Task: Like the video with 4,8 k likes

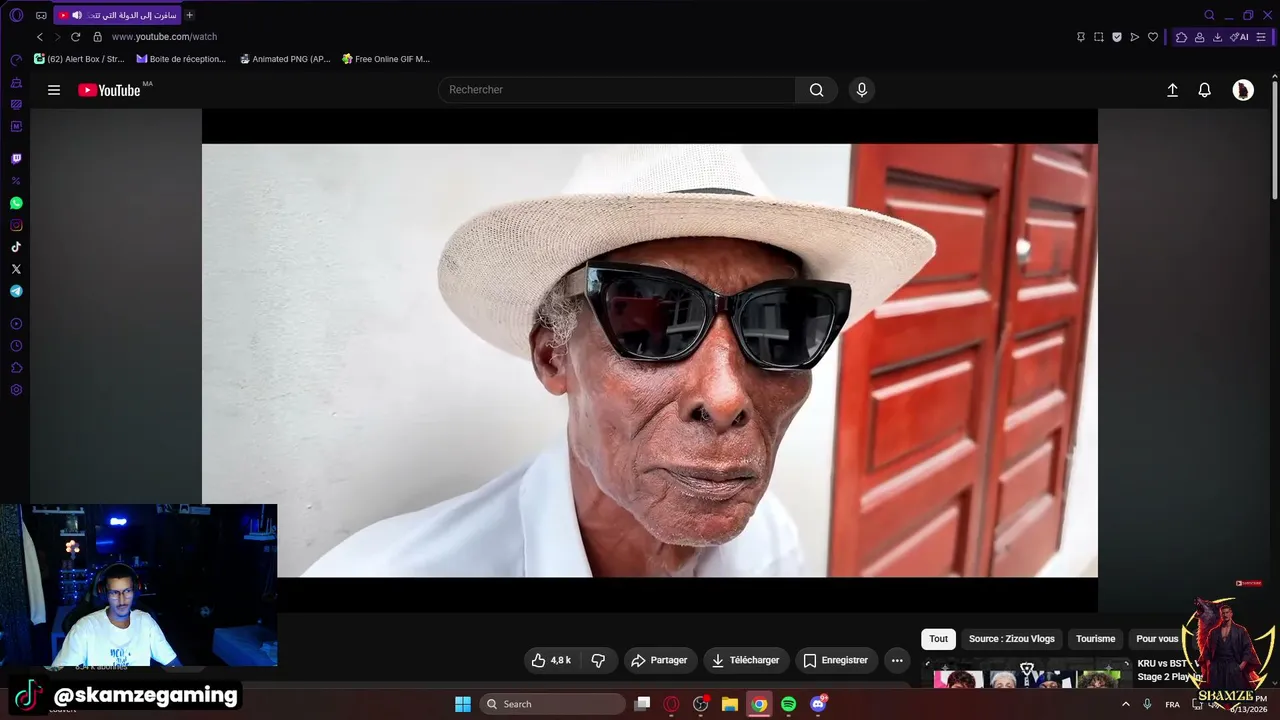Action: pyautogui.click(x=551, y=660)
